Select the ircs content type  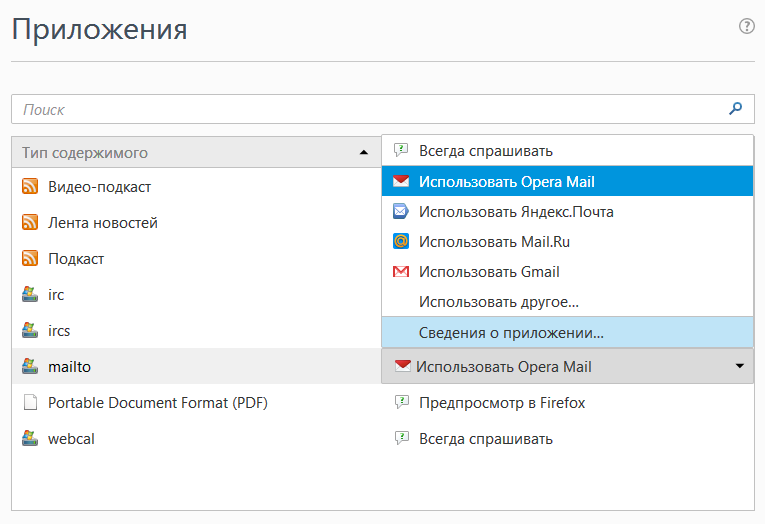pos(196,331)
